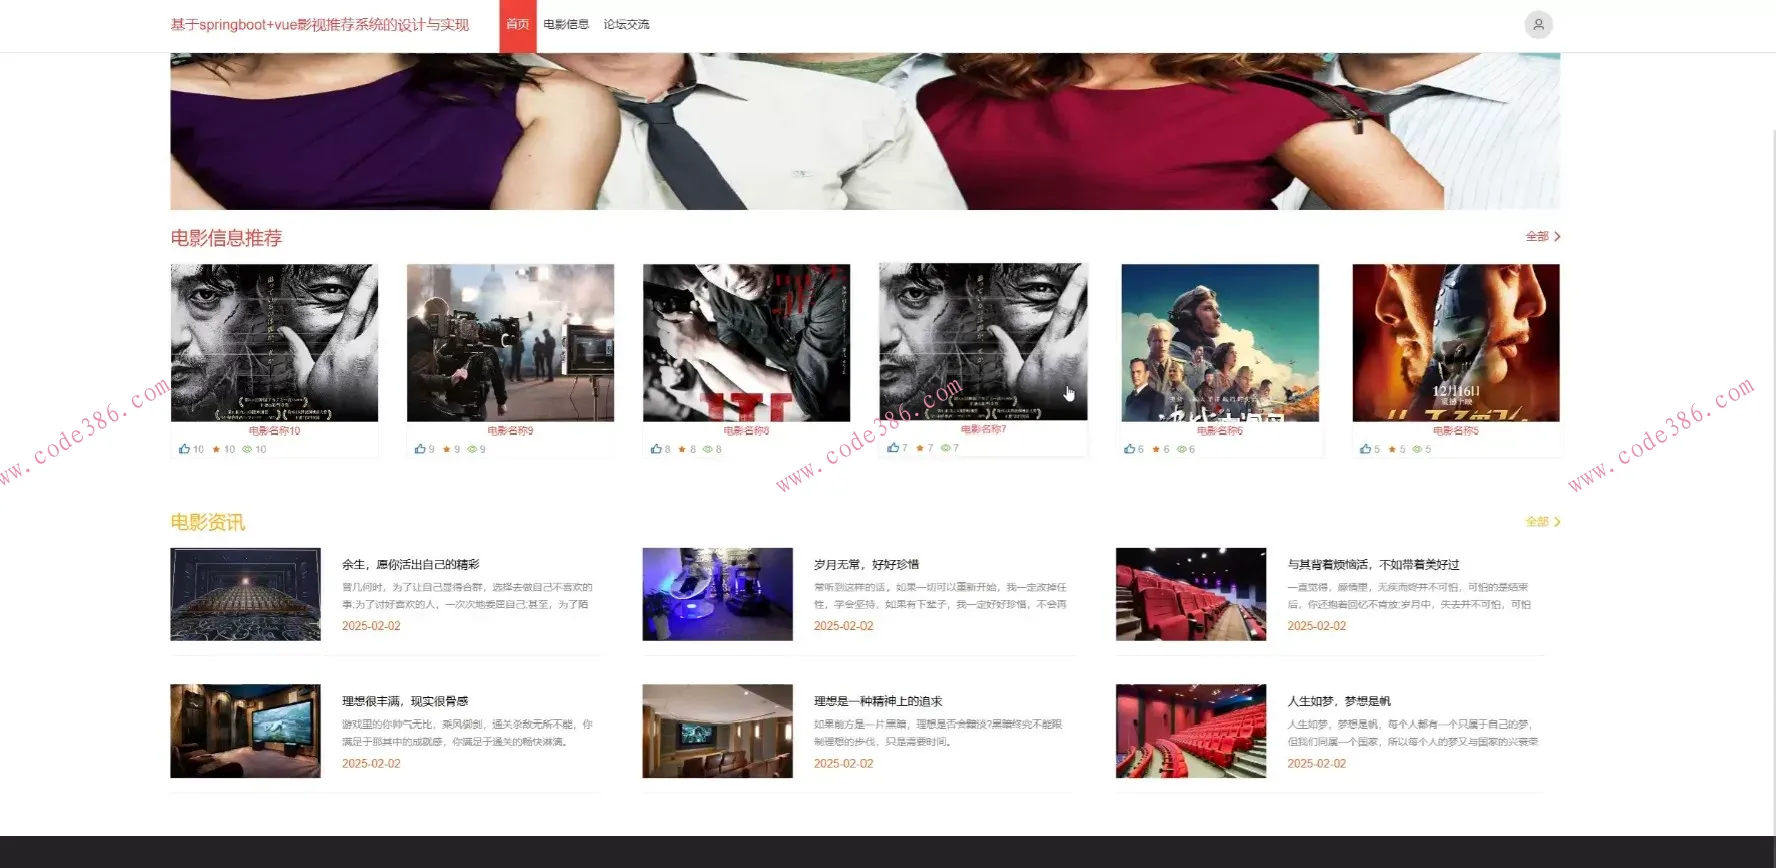Switch to the 论坛交流 forum tab

626,25
